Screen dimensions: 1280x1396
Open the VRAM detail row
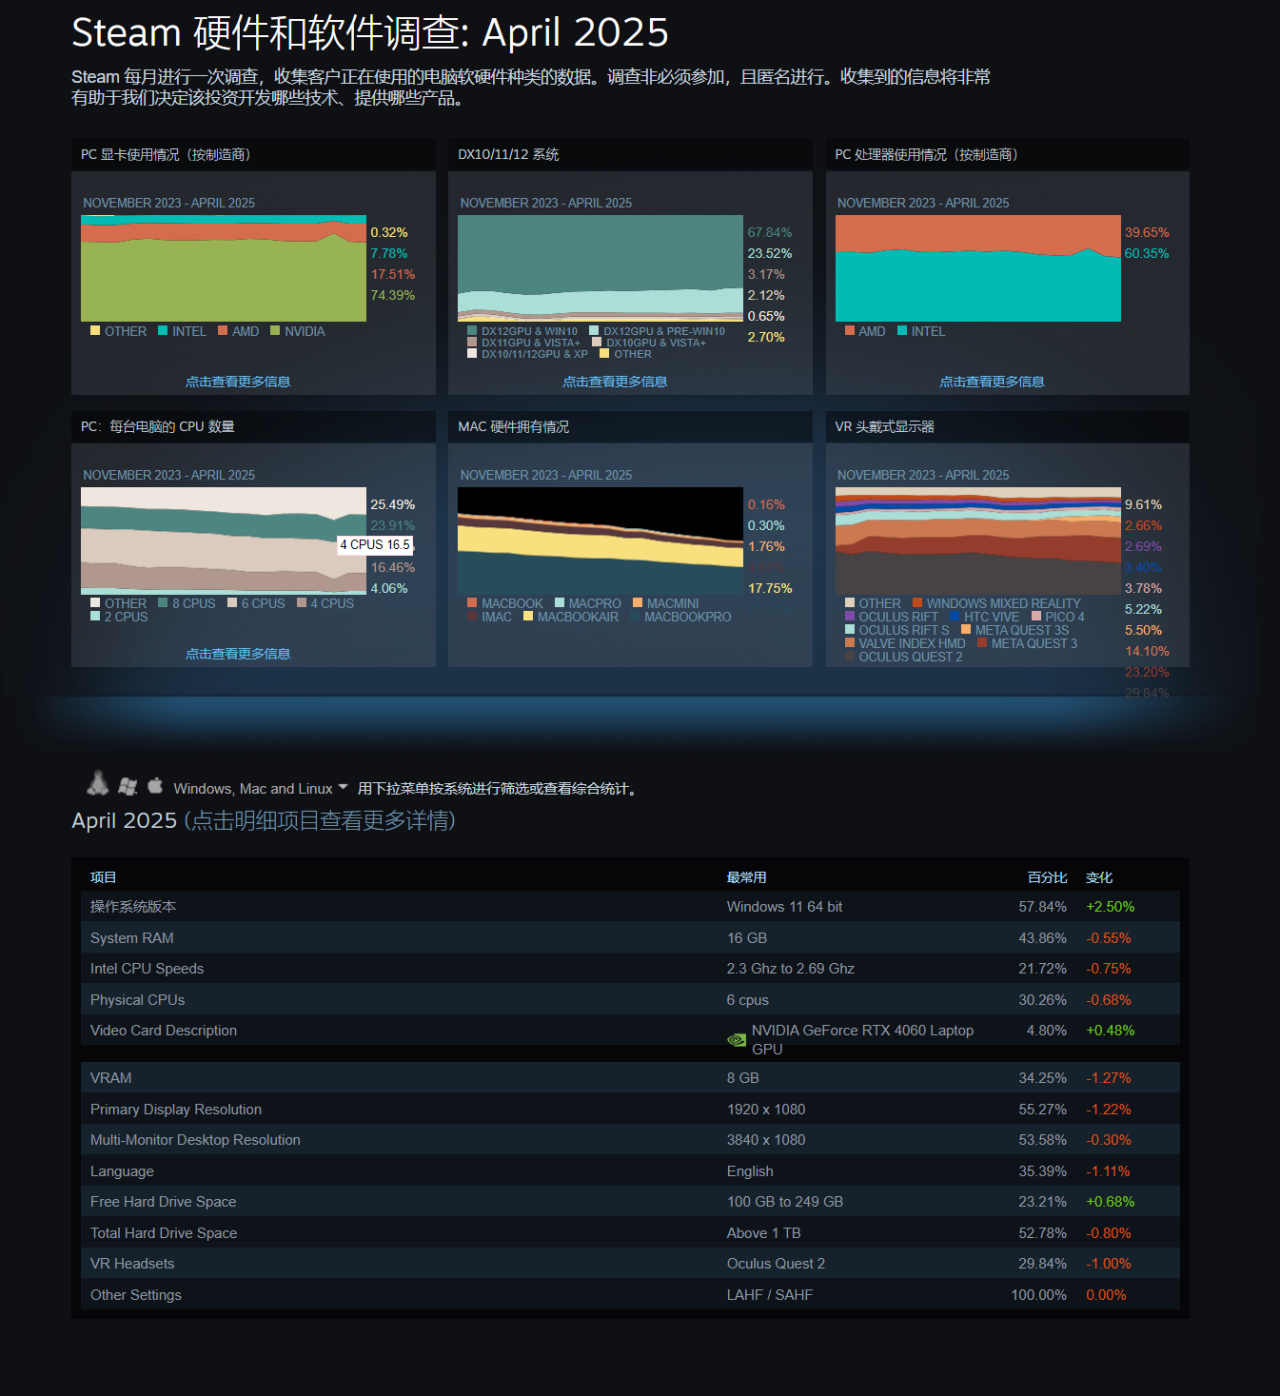tap(630, 1077)
